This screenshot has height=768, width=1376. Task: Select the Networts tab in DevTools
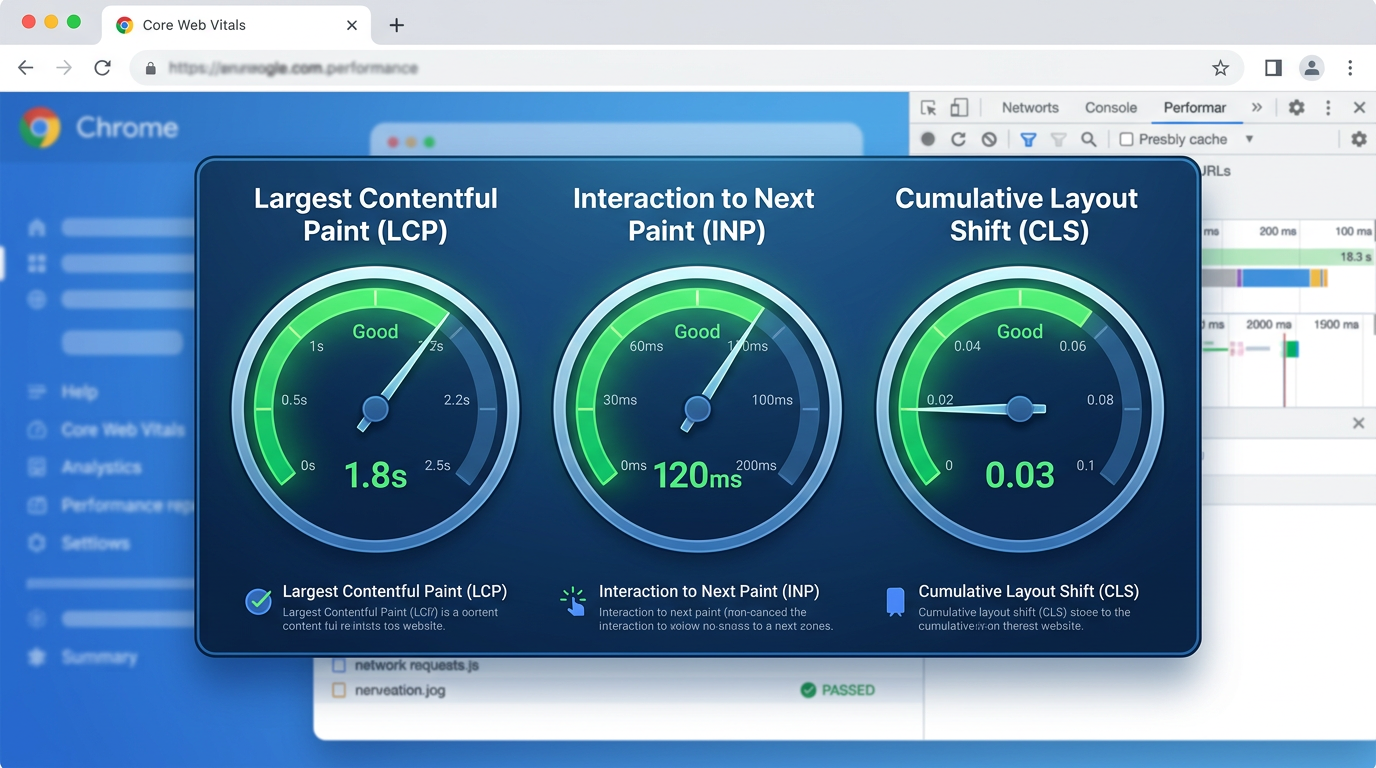point(1030,107)
